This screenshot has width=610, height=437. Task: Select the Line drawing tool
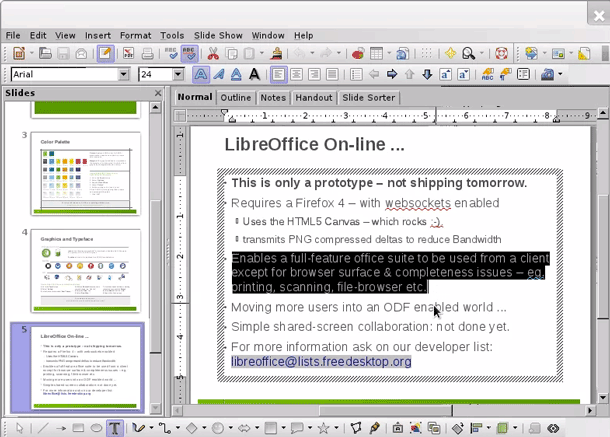(42, 428)
